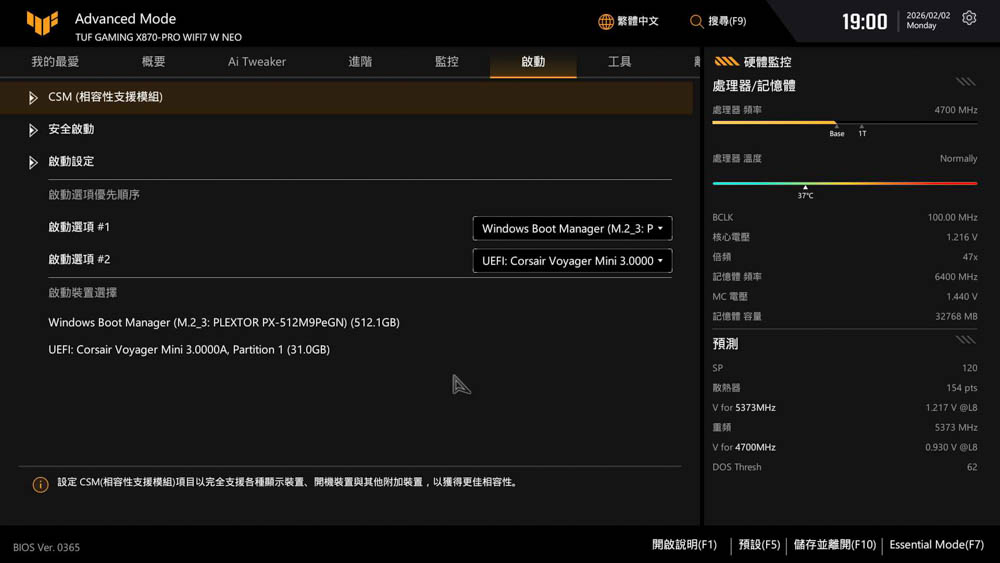The height and width of the screenshot is (563, 1000).
Task: Click the info icon beside CSM description
Action: 40,485
